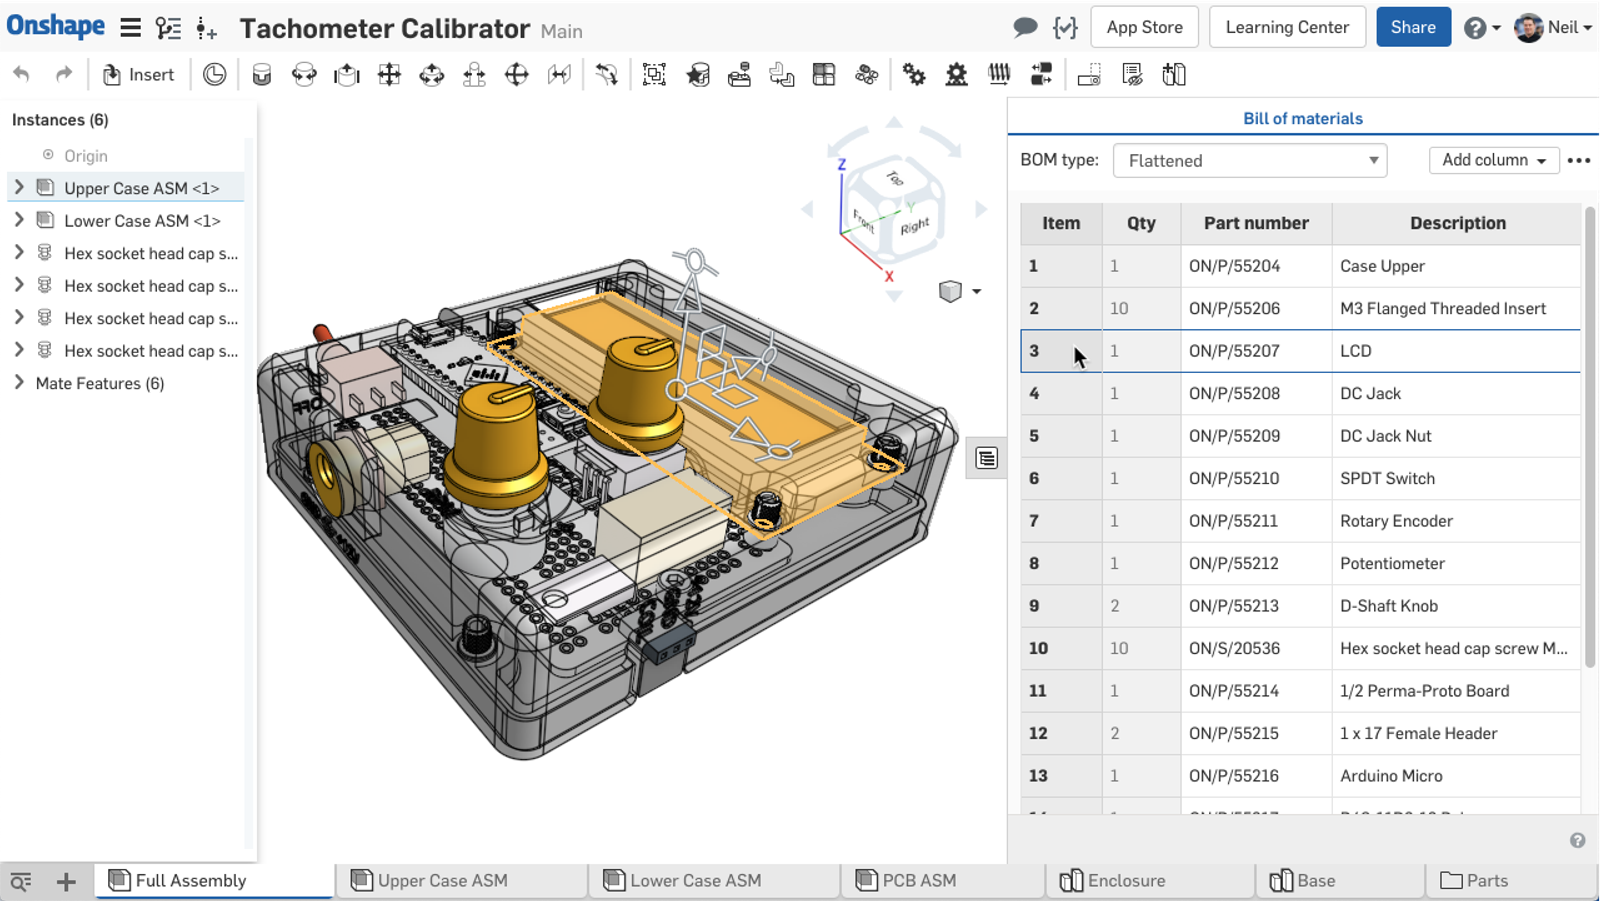Click the Right face of the view cube

915,227
